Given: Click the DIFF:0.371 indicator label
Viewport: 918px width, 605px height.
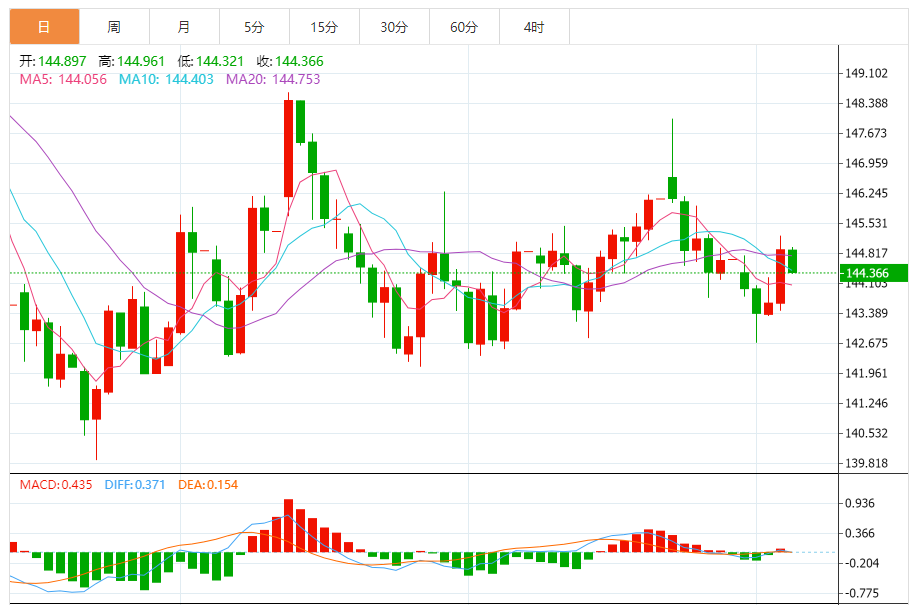Looking at the screenshot, I should tap(135, 484).
